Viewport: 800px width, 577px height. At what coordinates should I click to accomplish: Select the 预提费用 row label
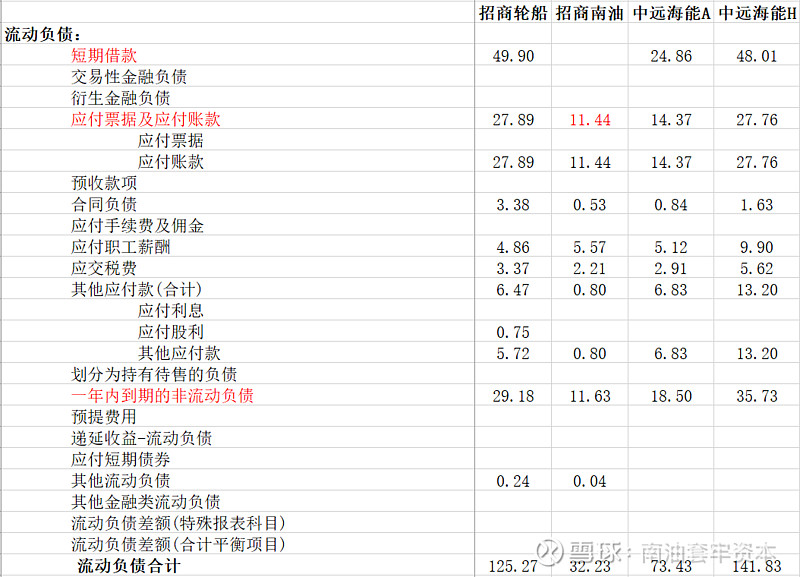click(x=104, y=417)
